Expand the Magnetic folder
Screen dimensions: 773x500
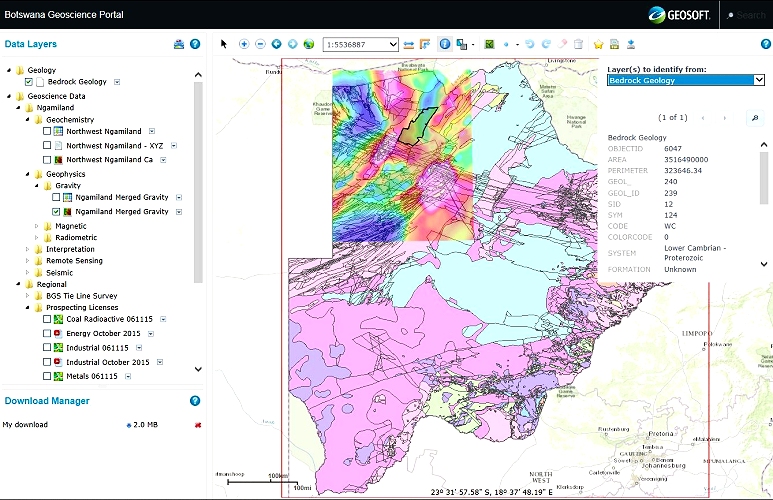point(37,226)
